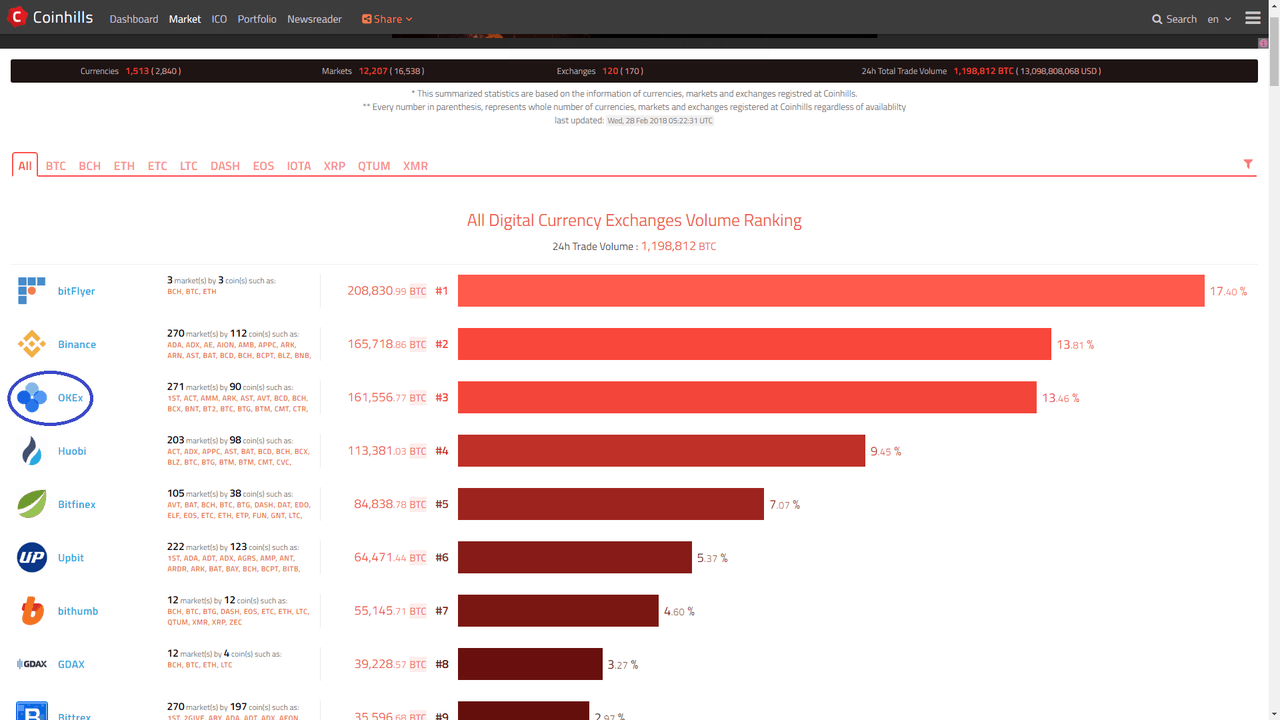
Task: Open the Huobi exchange link
Action: [x=72, y=451]
